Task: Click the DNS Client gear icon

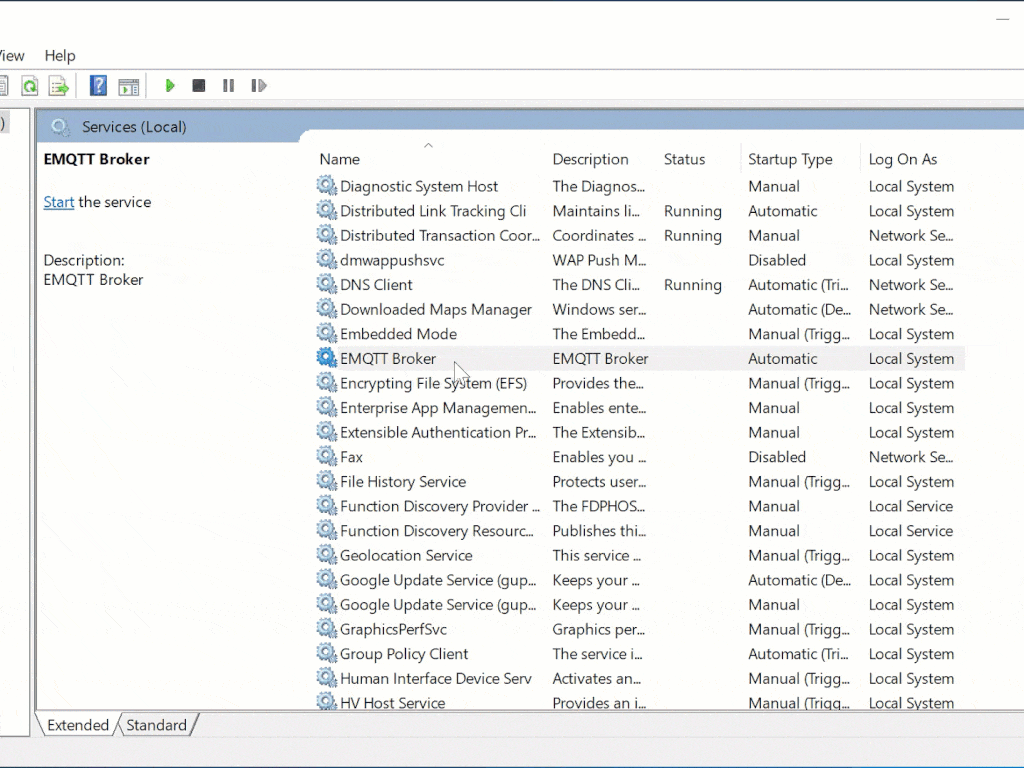Action: (x=327, y=284)
